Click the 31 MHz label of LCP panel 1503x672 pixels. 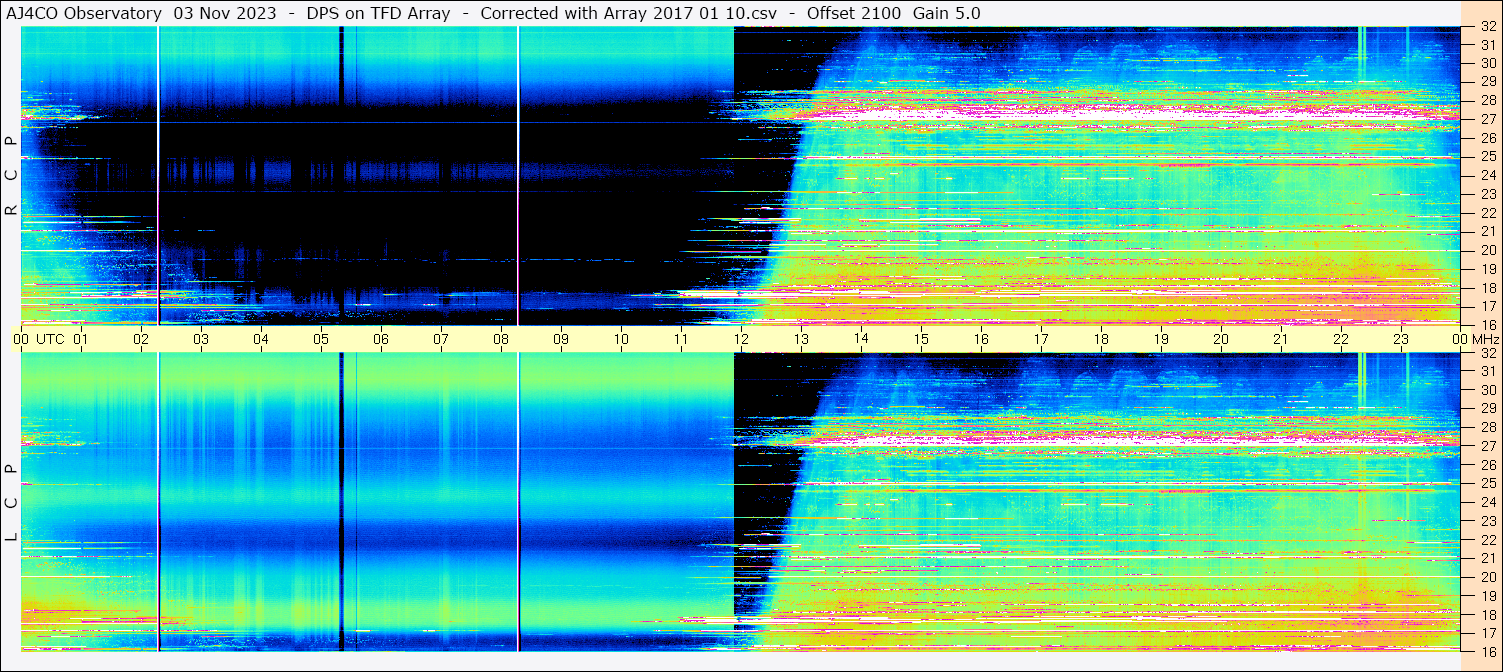tap(1487, 371)
